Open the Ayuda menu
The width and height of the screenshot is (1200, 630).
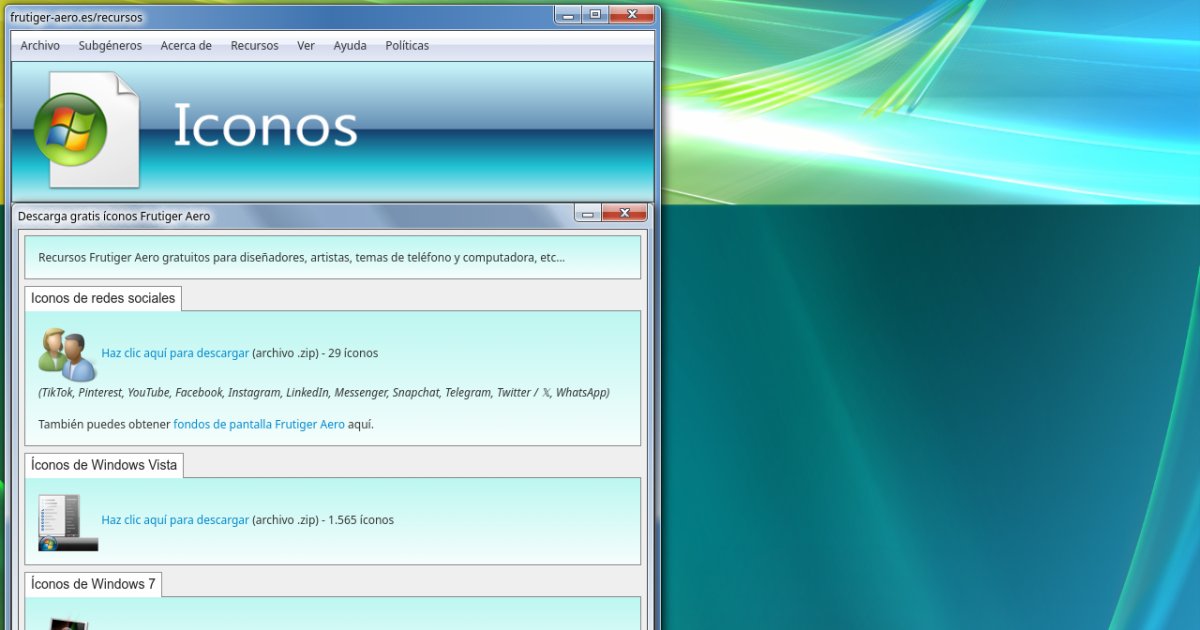[350, 46]
